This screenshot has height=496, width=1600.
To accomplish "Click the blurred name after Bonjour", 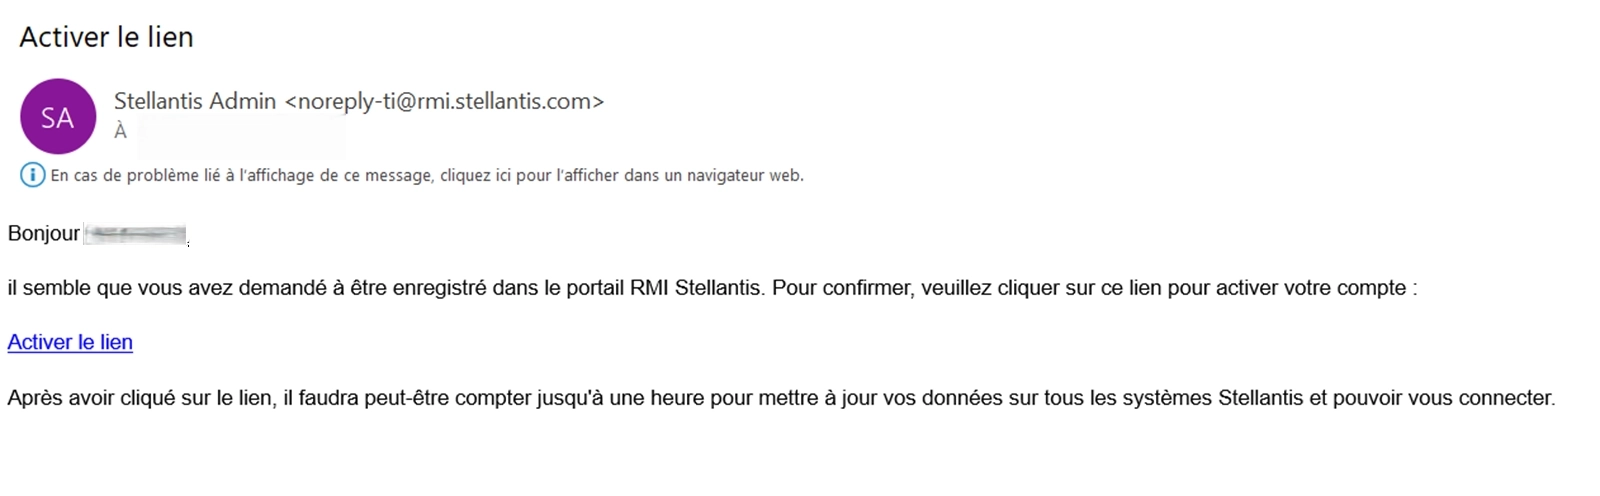I will [136, 235].
